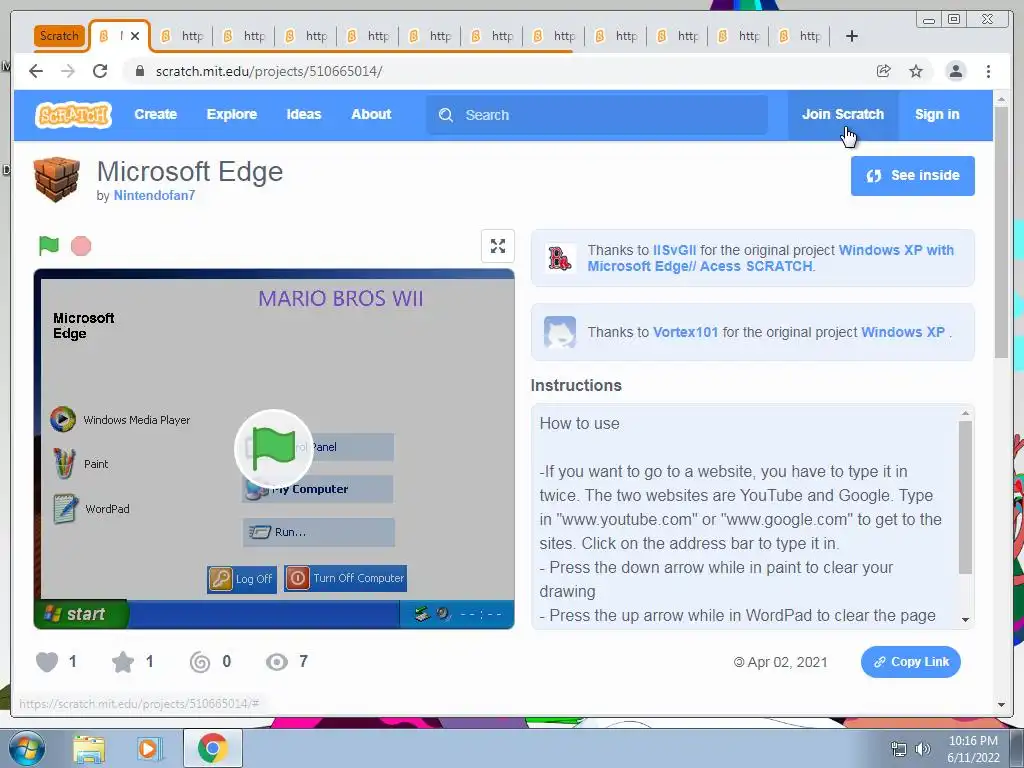The image size is (1024, 768).
Task: Open the Ideas menu item
Action: (304, 114)
